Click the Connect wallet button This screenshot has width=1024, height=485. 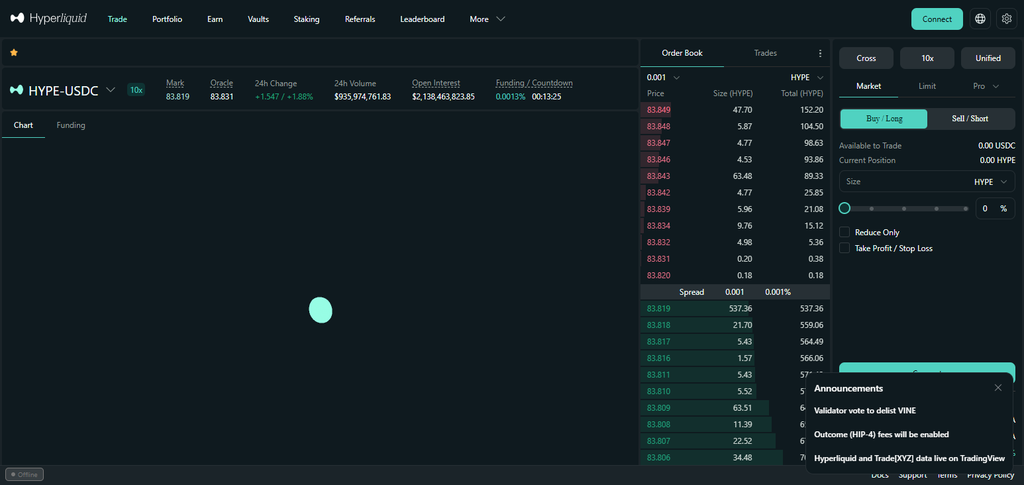[x=936, y=19]
